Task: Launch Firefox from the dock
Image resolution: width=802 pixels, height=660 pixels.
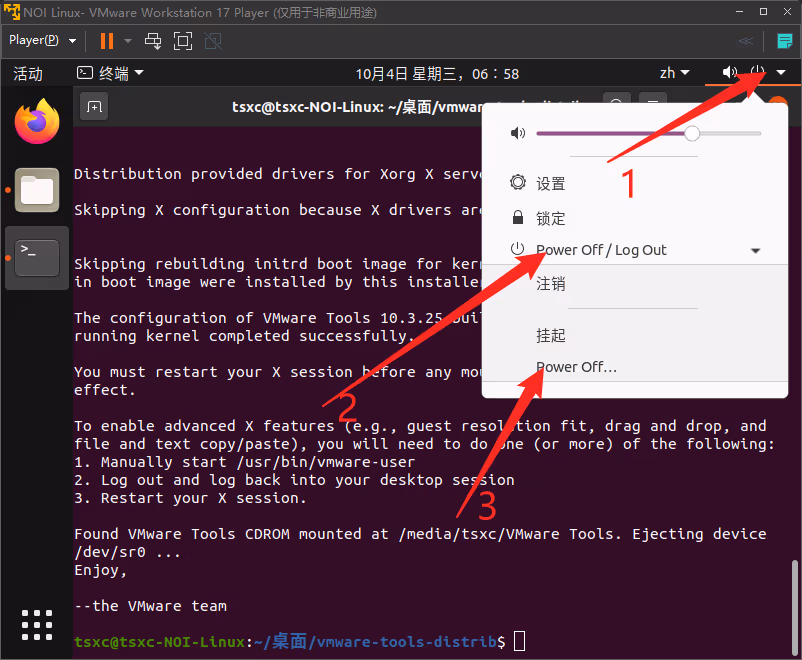Action: 37,123
